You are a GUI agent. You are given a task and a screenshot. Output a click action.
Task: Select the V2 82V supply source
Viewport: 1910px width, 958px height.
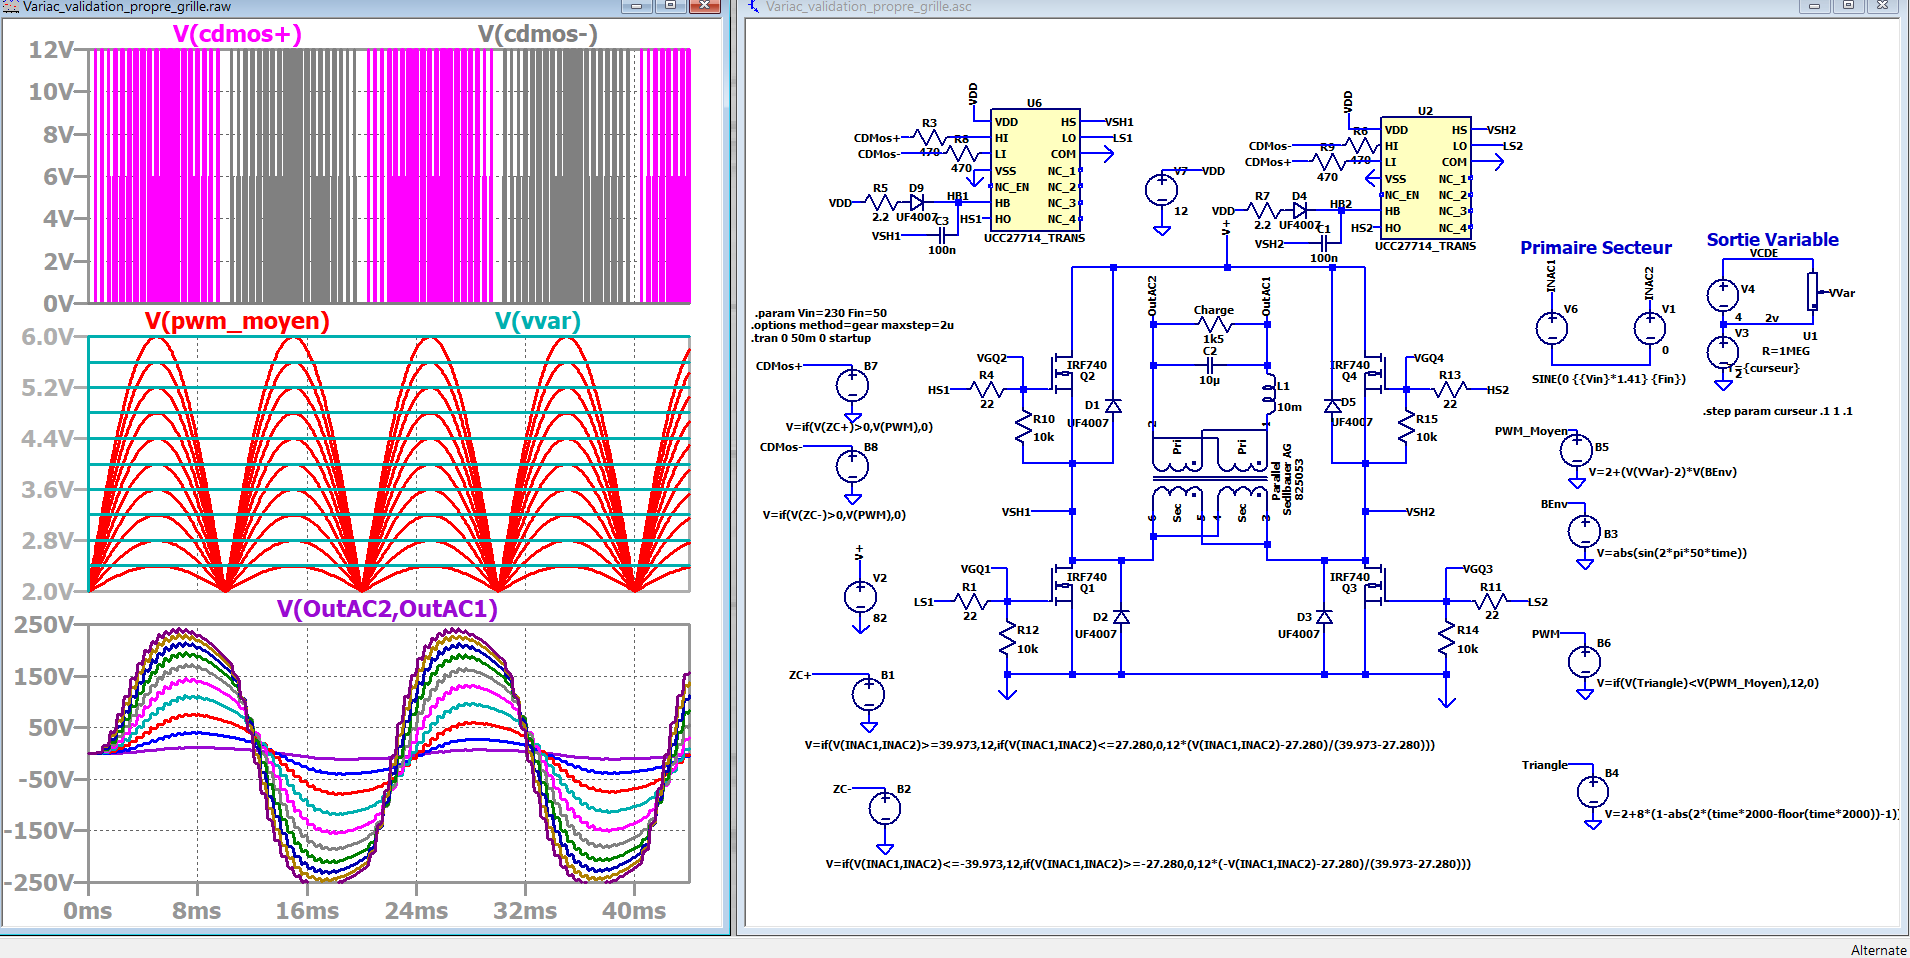point(860,597)
